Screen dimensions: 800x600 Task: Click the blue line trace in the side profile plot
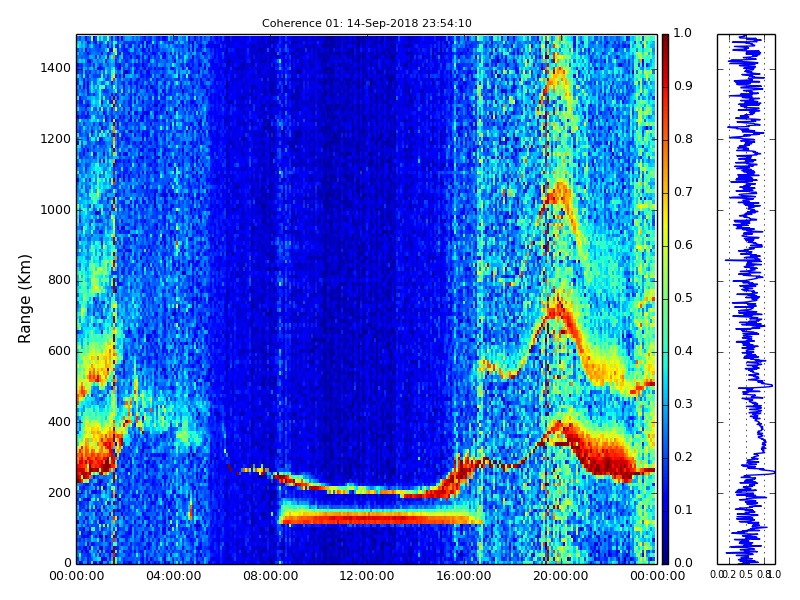tap(749, 299)
